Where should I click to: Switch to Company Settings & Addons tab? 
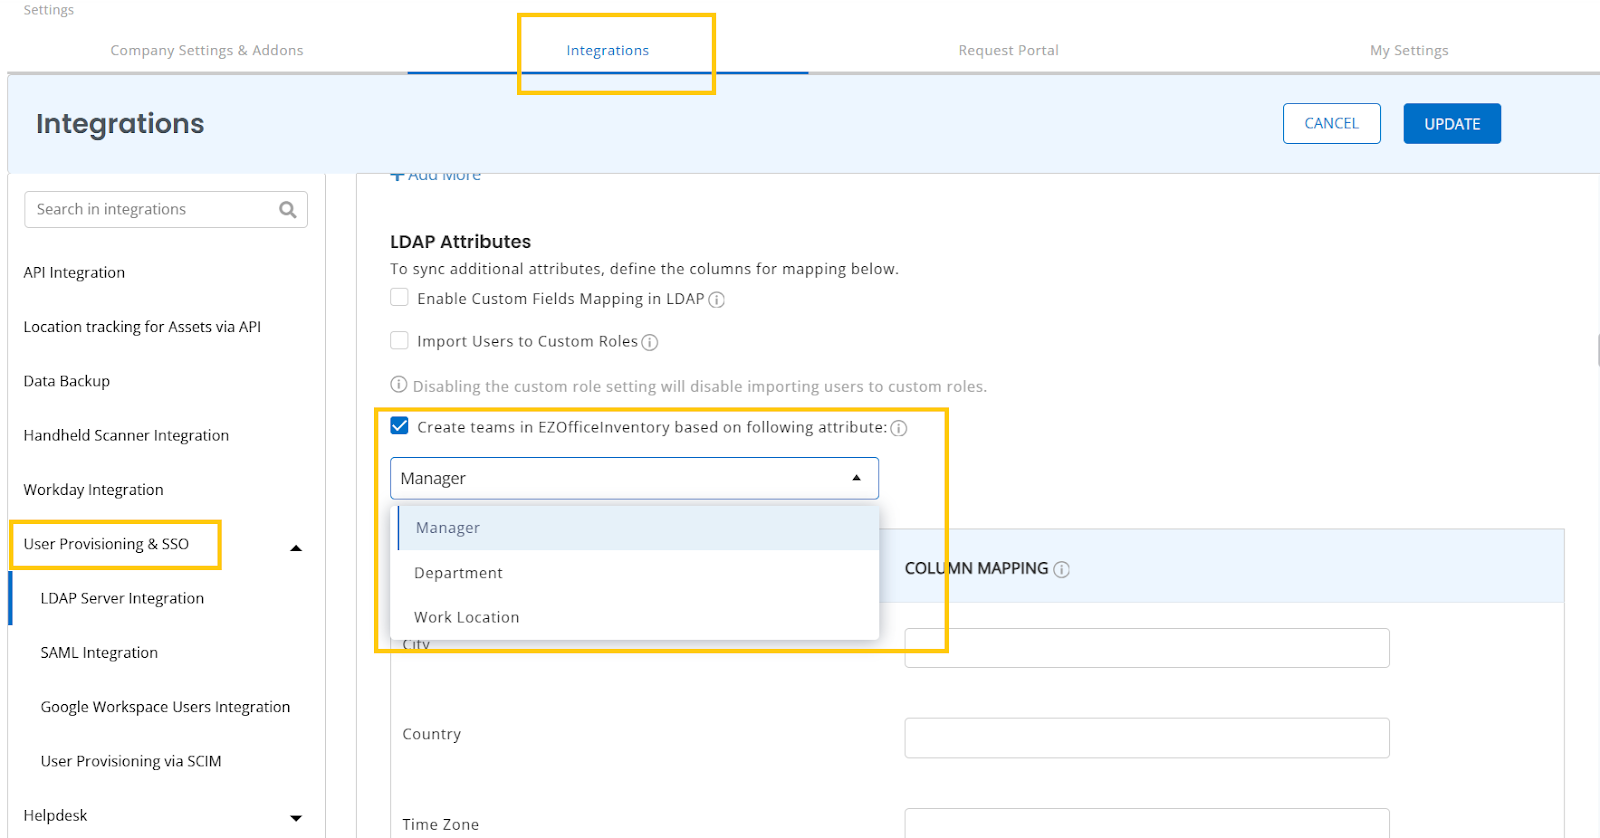click(x=207, y=50)
